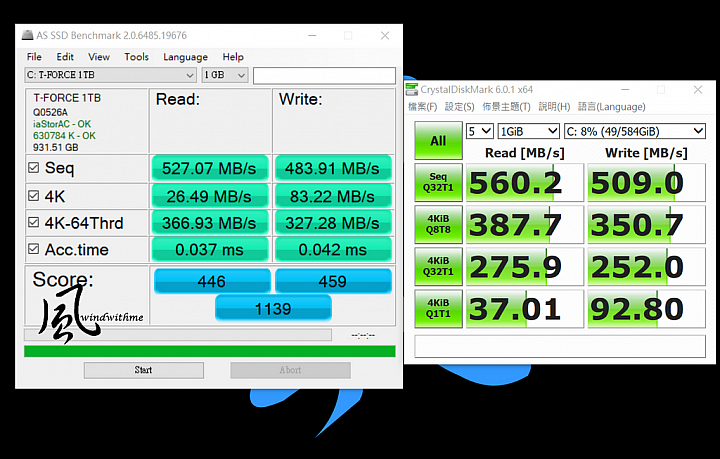Open the 設定(S) menu in CrystalDiskMark
Viewport: 720px width, 459px height.
(459, 107)
